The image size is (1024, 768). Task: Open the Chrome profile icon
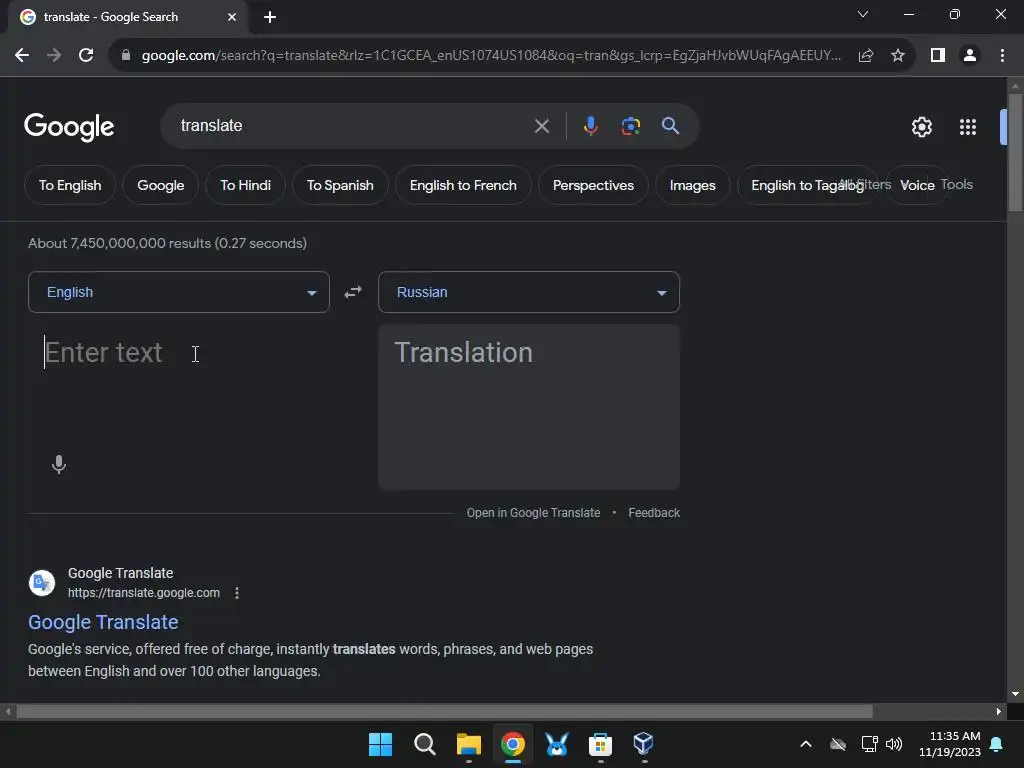click(970, 56)
